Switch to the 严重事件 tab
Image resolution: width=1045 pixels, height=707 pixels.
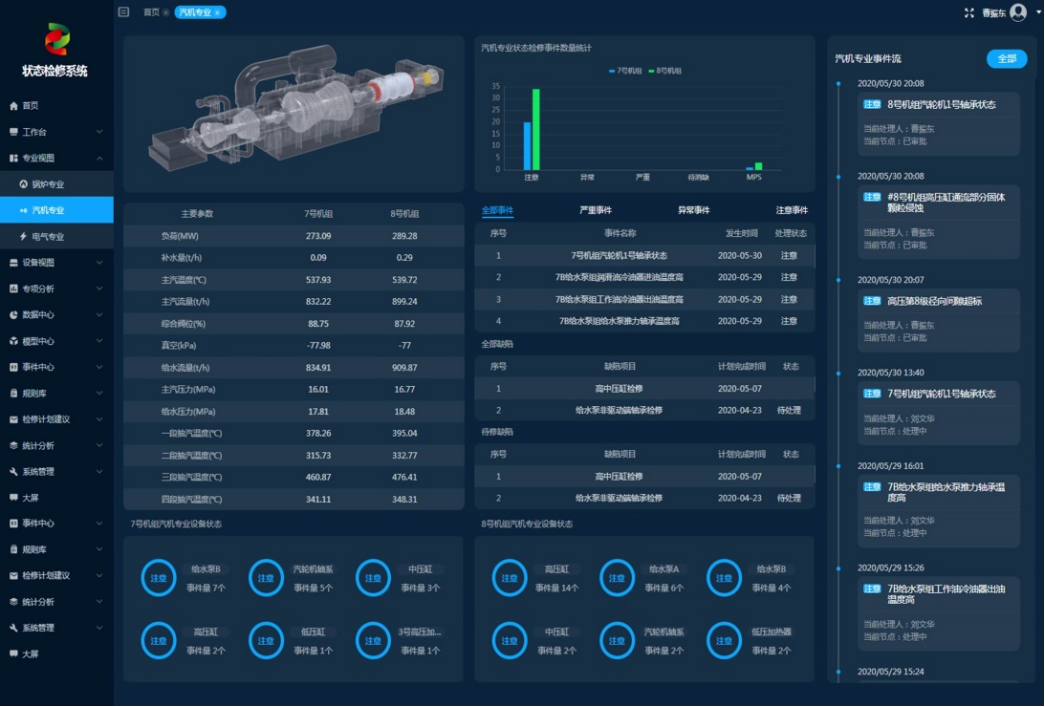tap(595, 210)
